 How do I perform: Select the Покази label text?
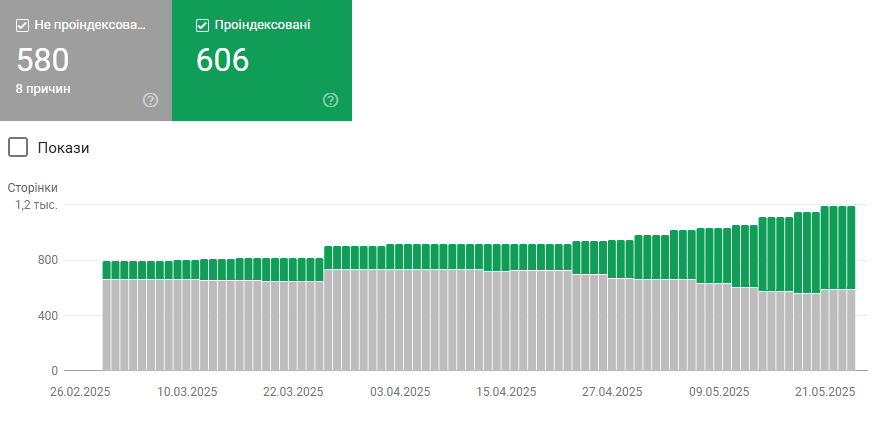pyautogui.click(x=64, y=148)
